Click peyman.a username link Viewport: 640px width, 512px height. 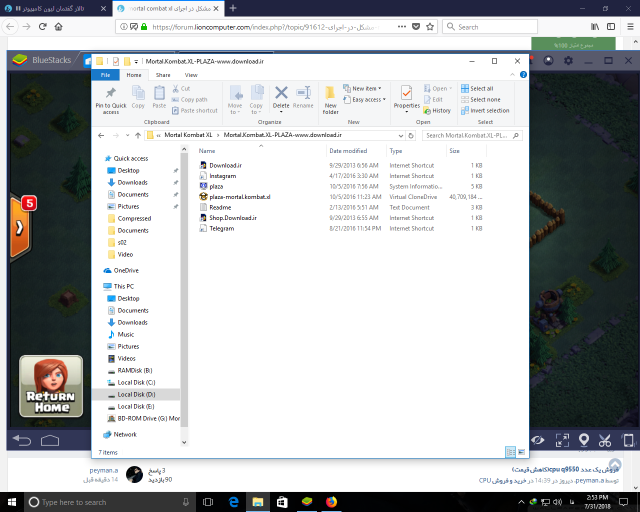coord(104,470)
